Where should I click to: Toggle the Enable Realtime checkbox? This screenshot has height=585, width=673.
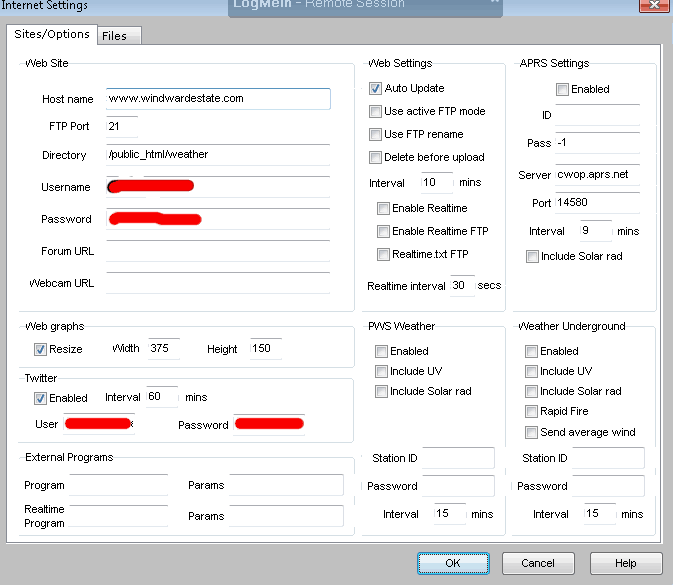pos(384,209)
